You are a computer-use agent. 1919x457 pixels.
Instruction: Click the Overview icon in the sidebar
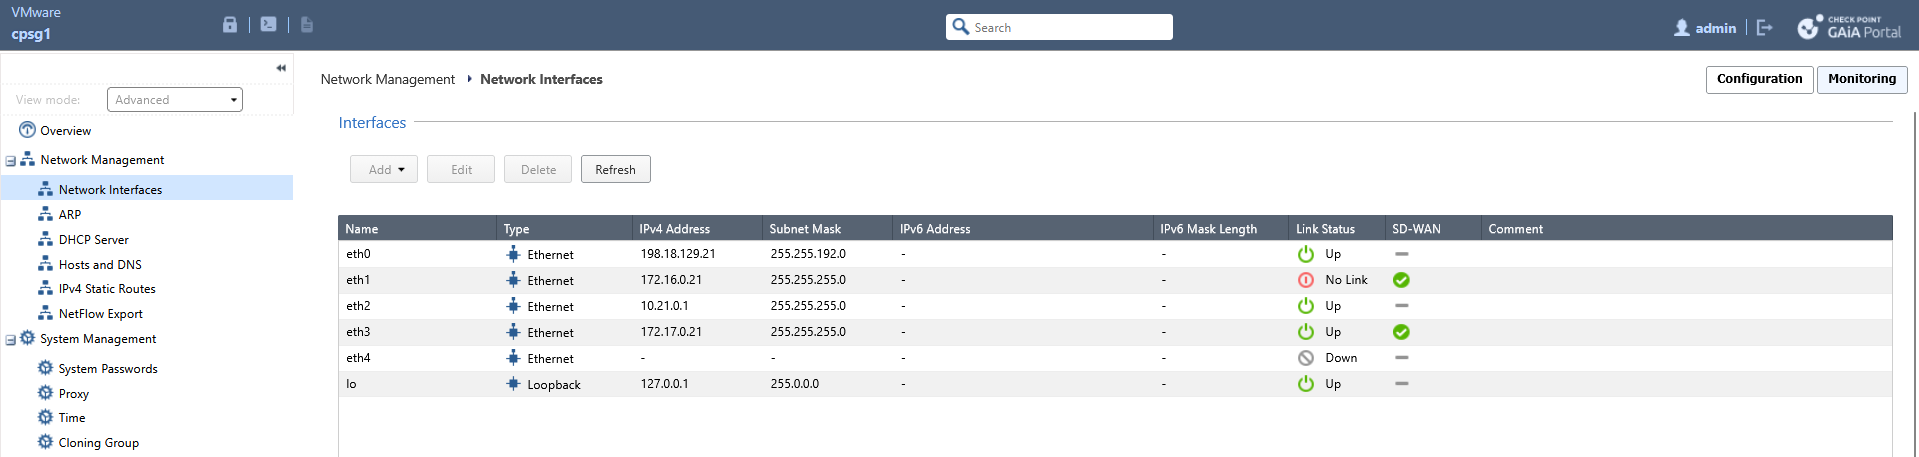pyautogui.click(x=27, y=130)
